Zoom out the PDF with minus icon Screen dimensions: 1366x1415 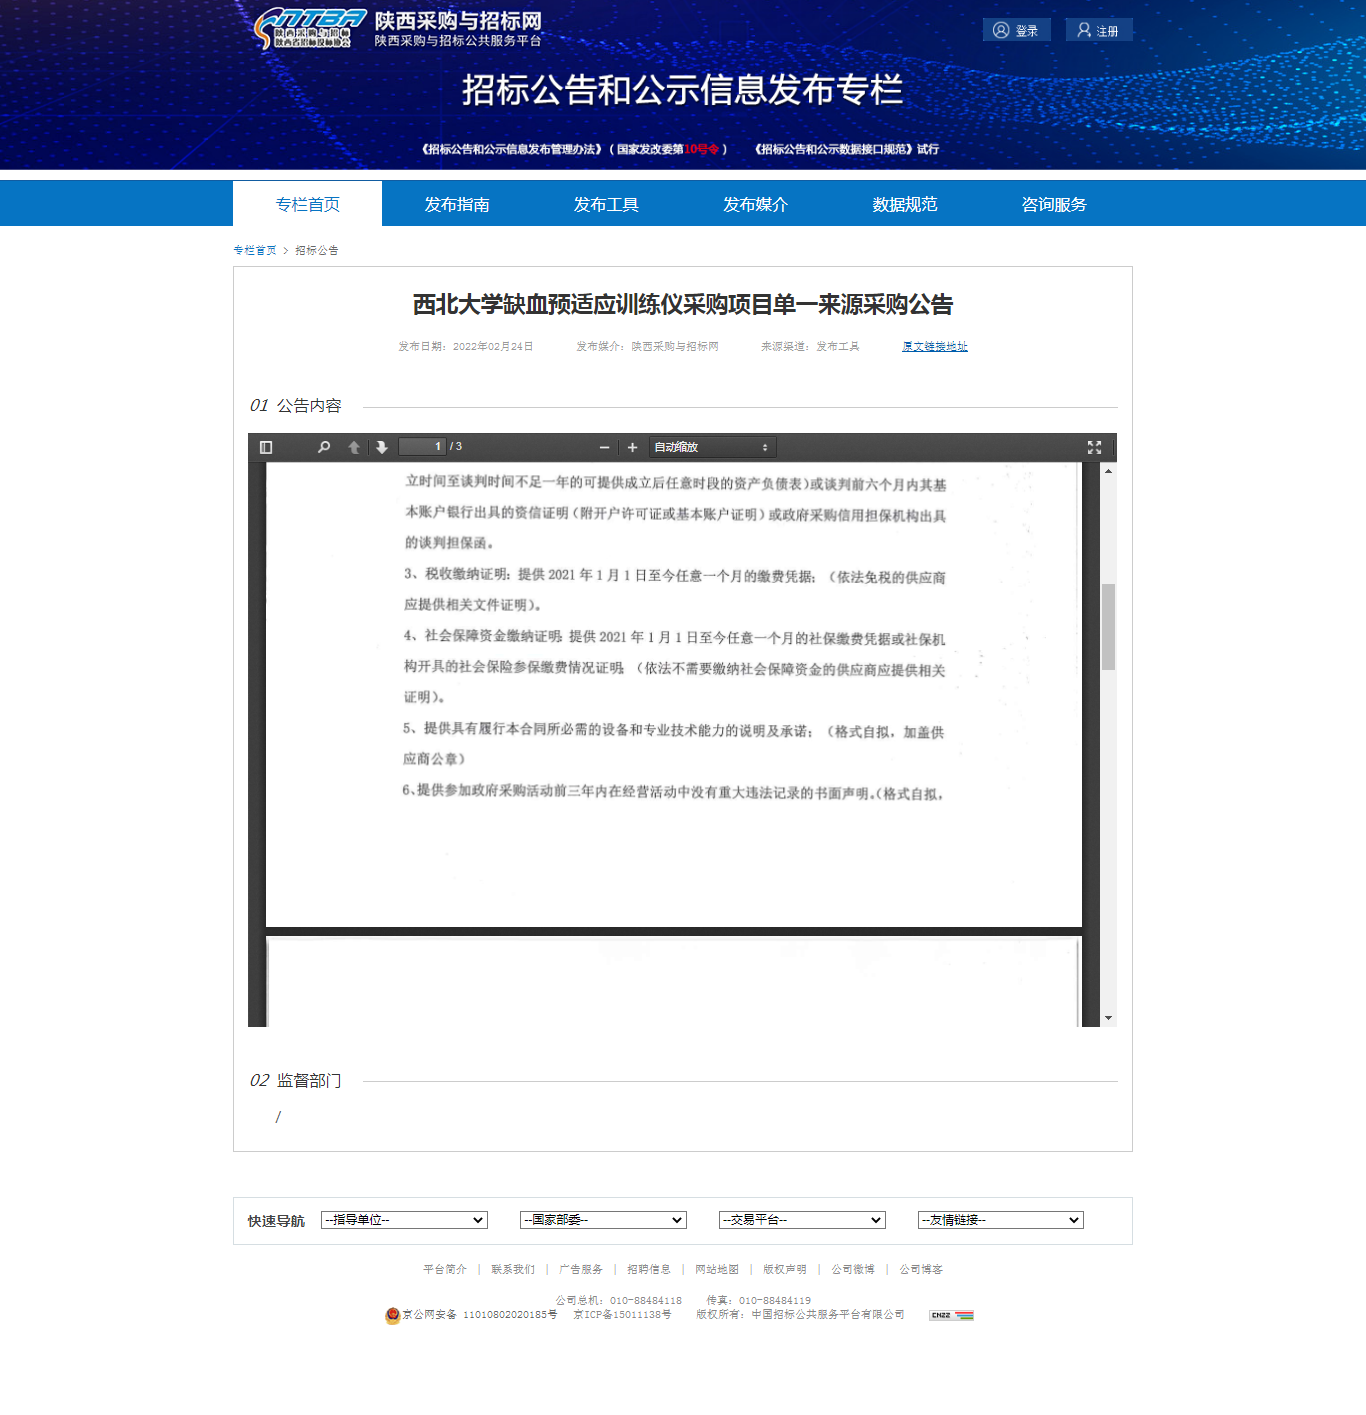604,447
